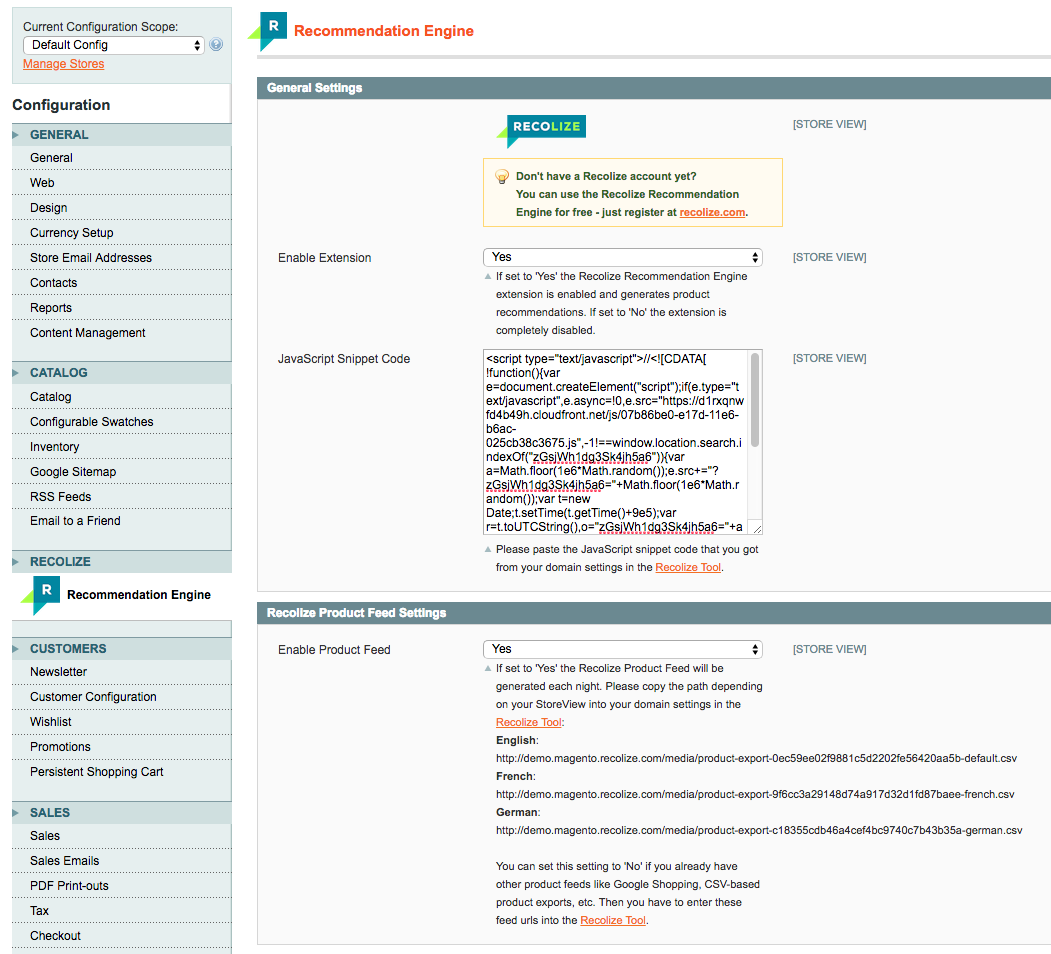This screenshot has height=954, width=1051.
Task: Collapse the RECOLIZE section arrow in sidebar
Action: 15,562
